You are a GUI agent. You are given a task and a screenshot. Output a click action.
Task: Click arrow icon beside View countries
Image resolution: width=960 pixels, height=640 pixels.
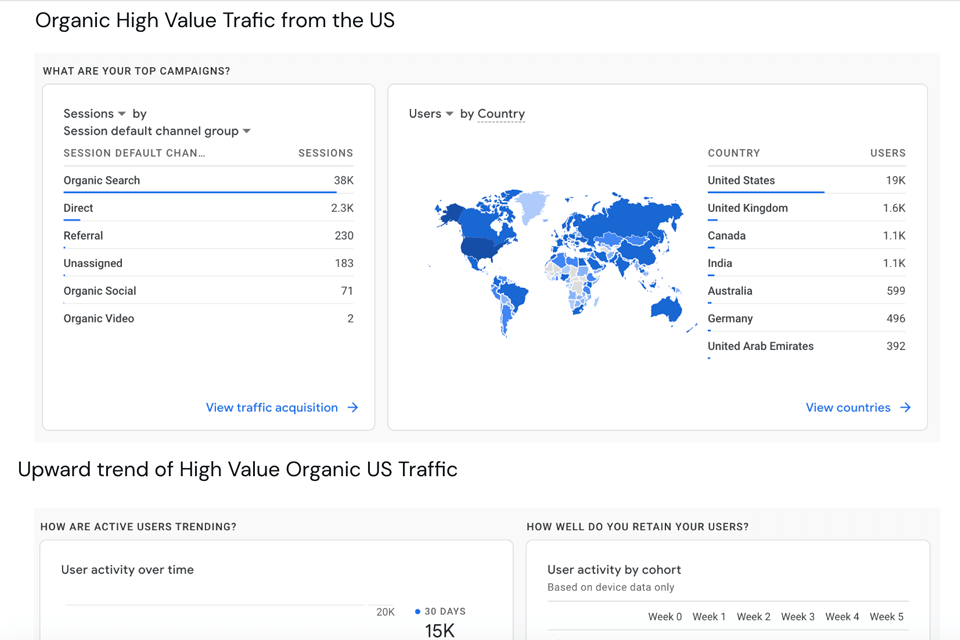[x=905, y=408]
